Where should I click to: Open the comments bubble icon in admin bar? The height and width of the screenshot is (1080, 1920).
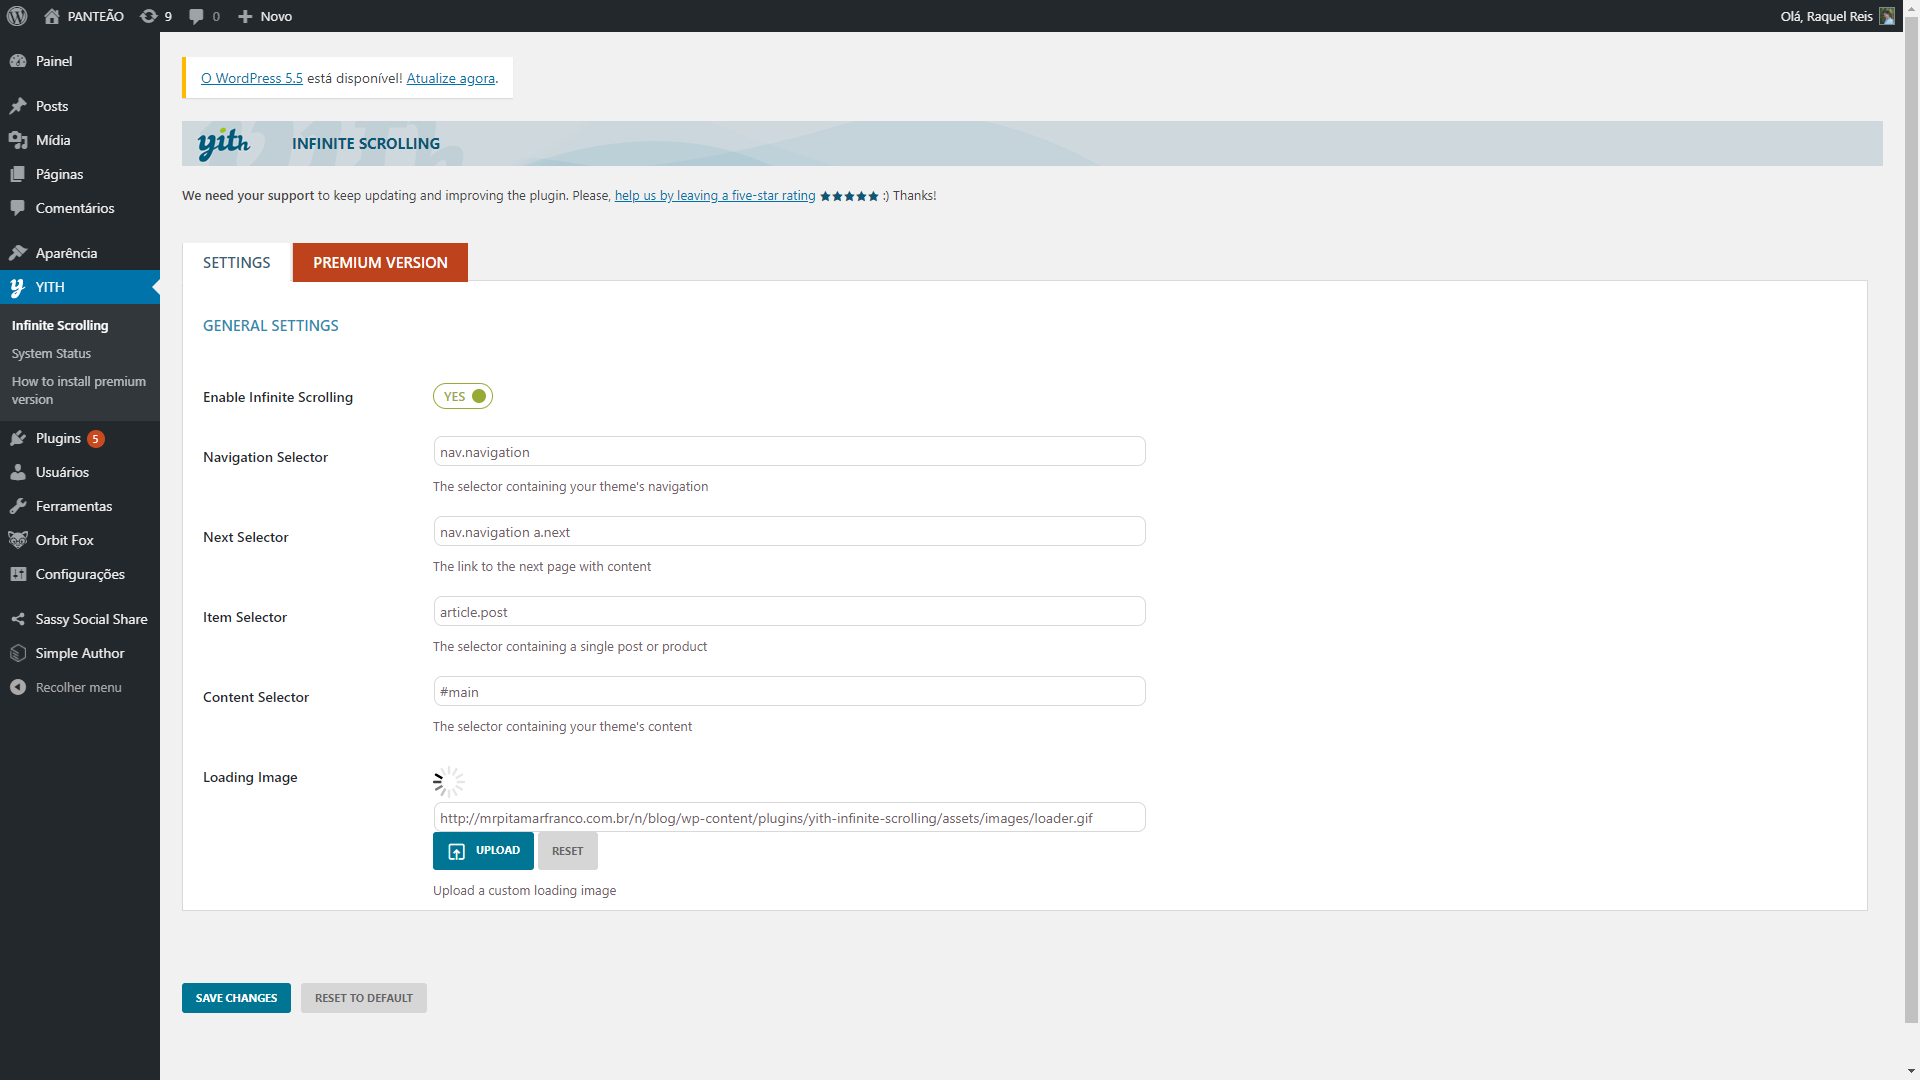pyautogui.click(x=196, y=16)
